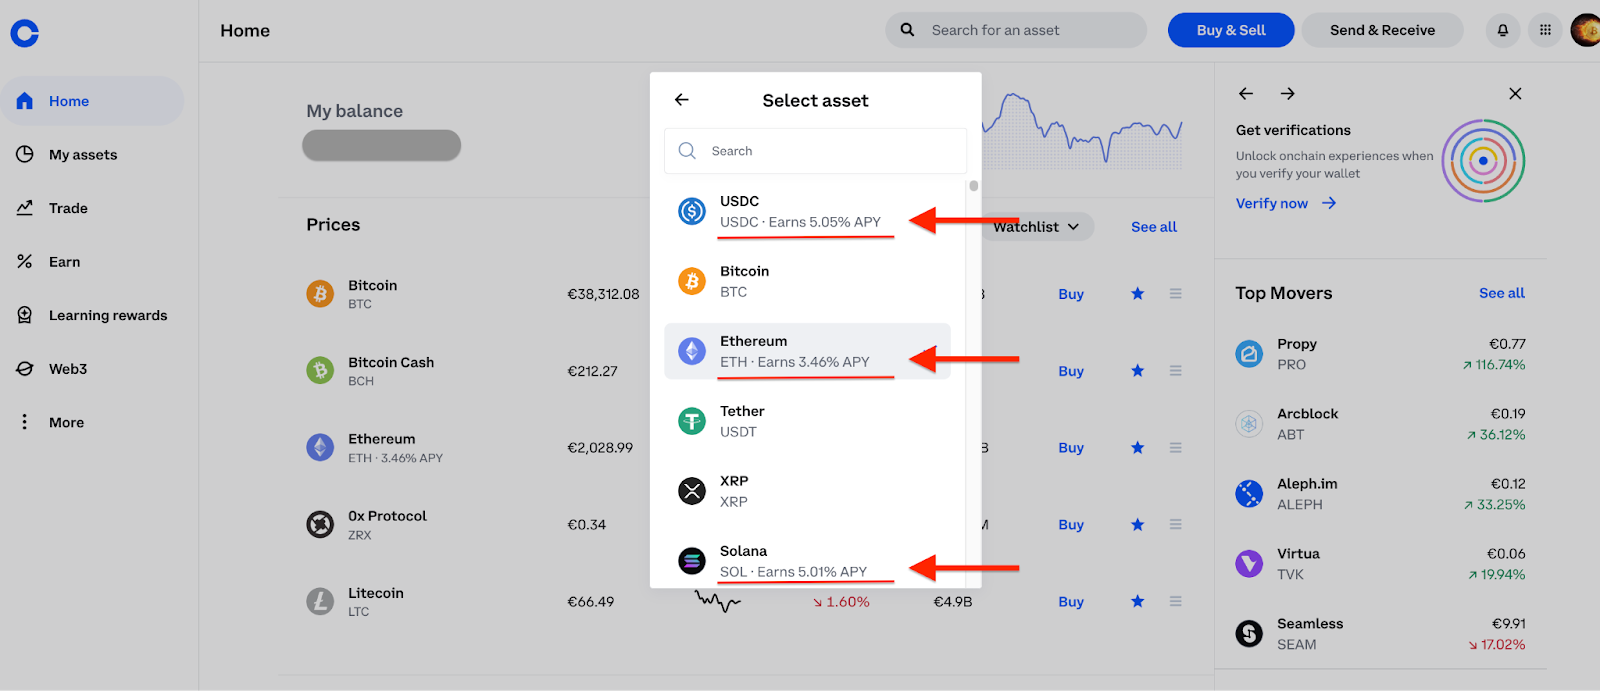
Task: Click the asset list scrollbar
Action: click(x=973, y=186)
